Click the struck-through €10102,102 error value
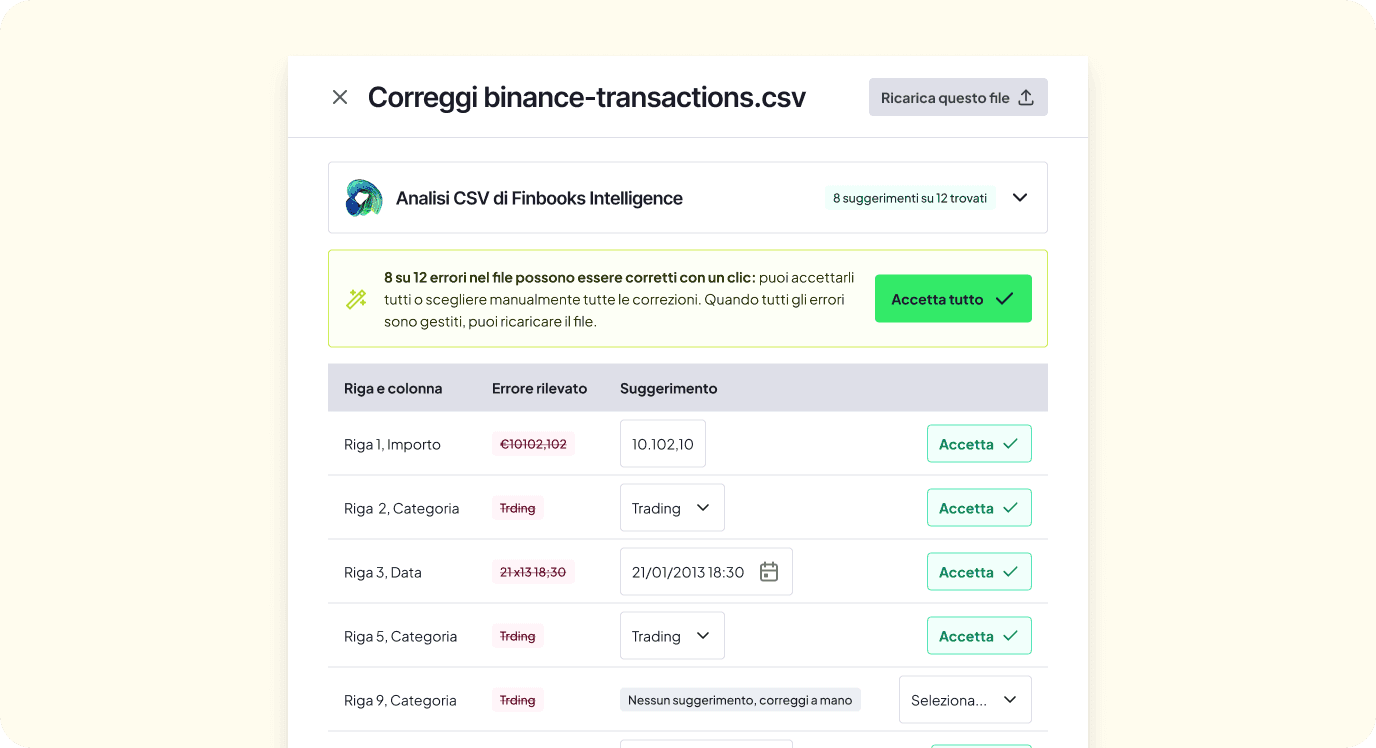1376x748 pixels. tap(533, 444)
